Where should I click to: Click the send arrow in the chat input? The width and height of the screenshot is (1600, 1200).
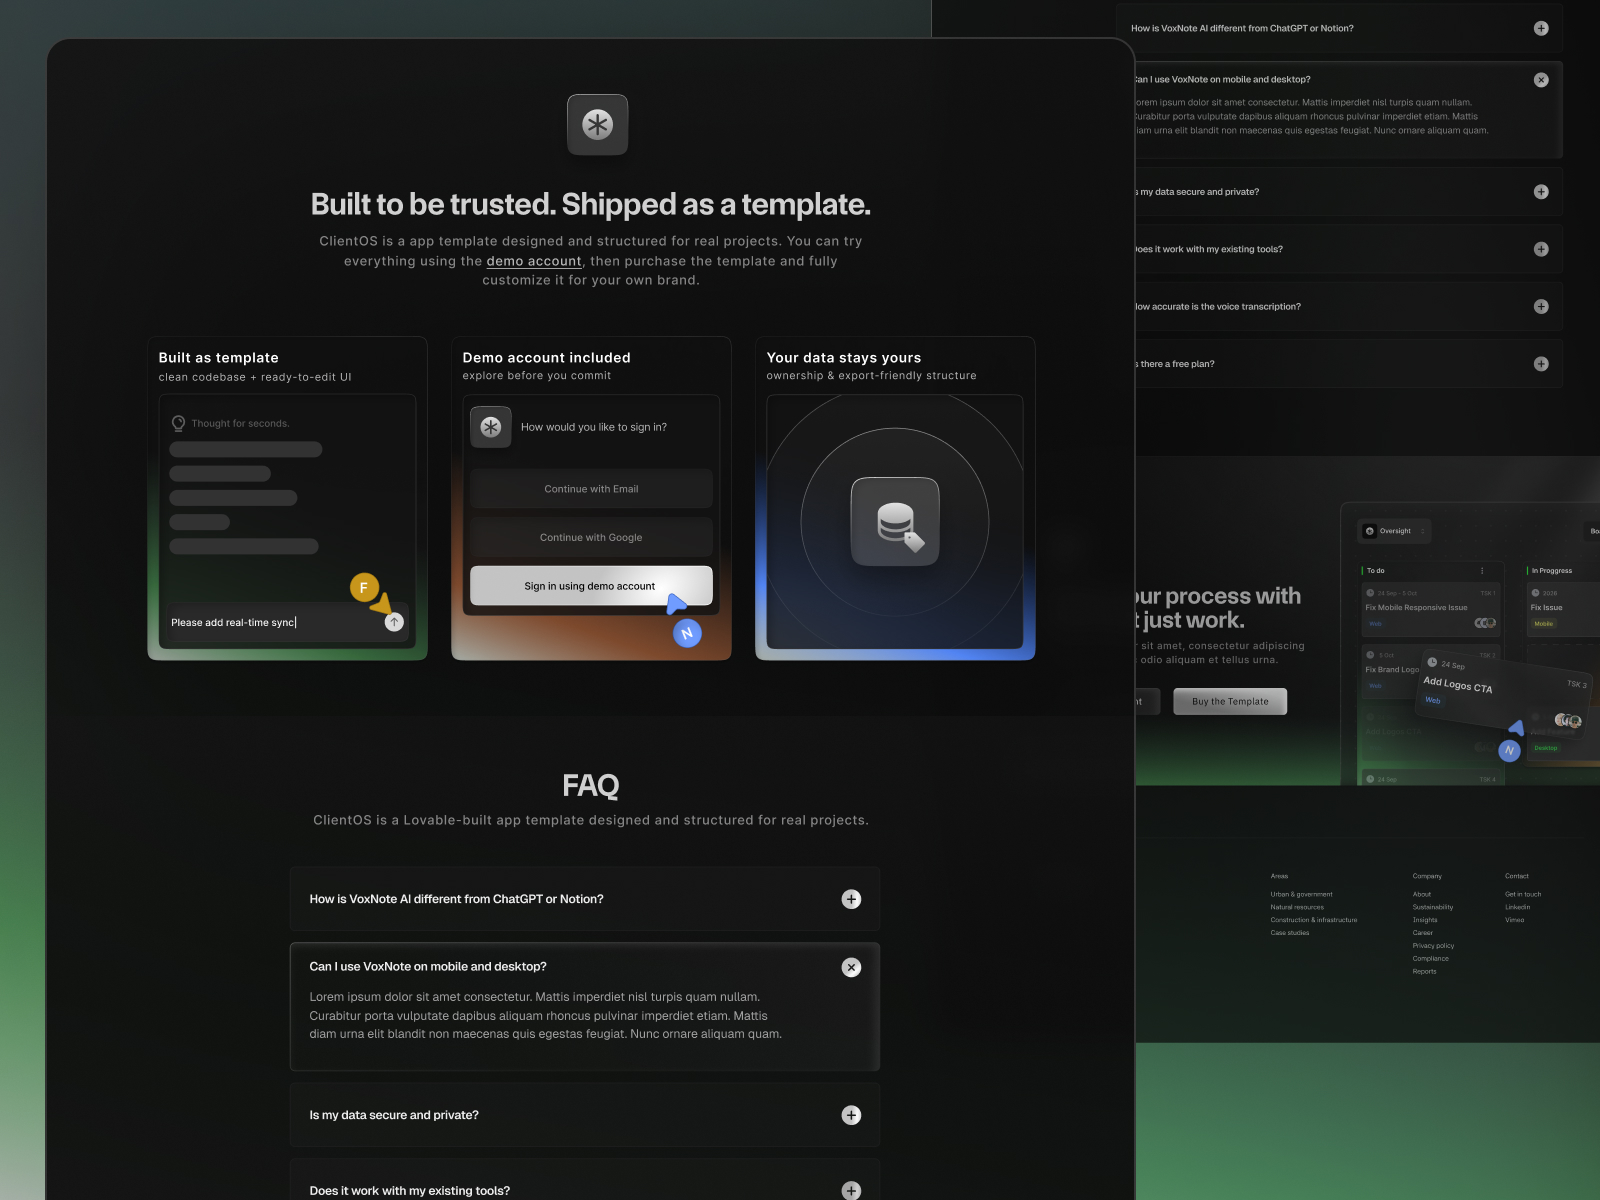394,622
